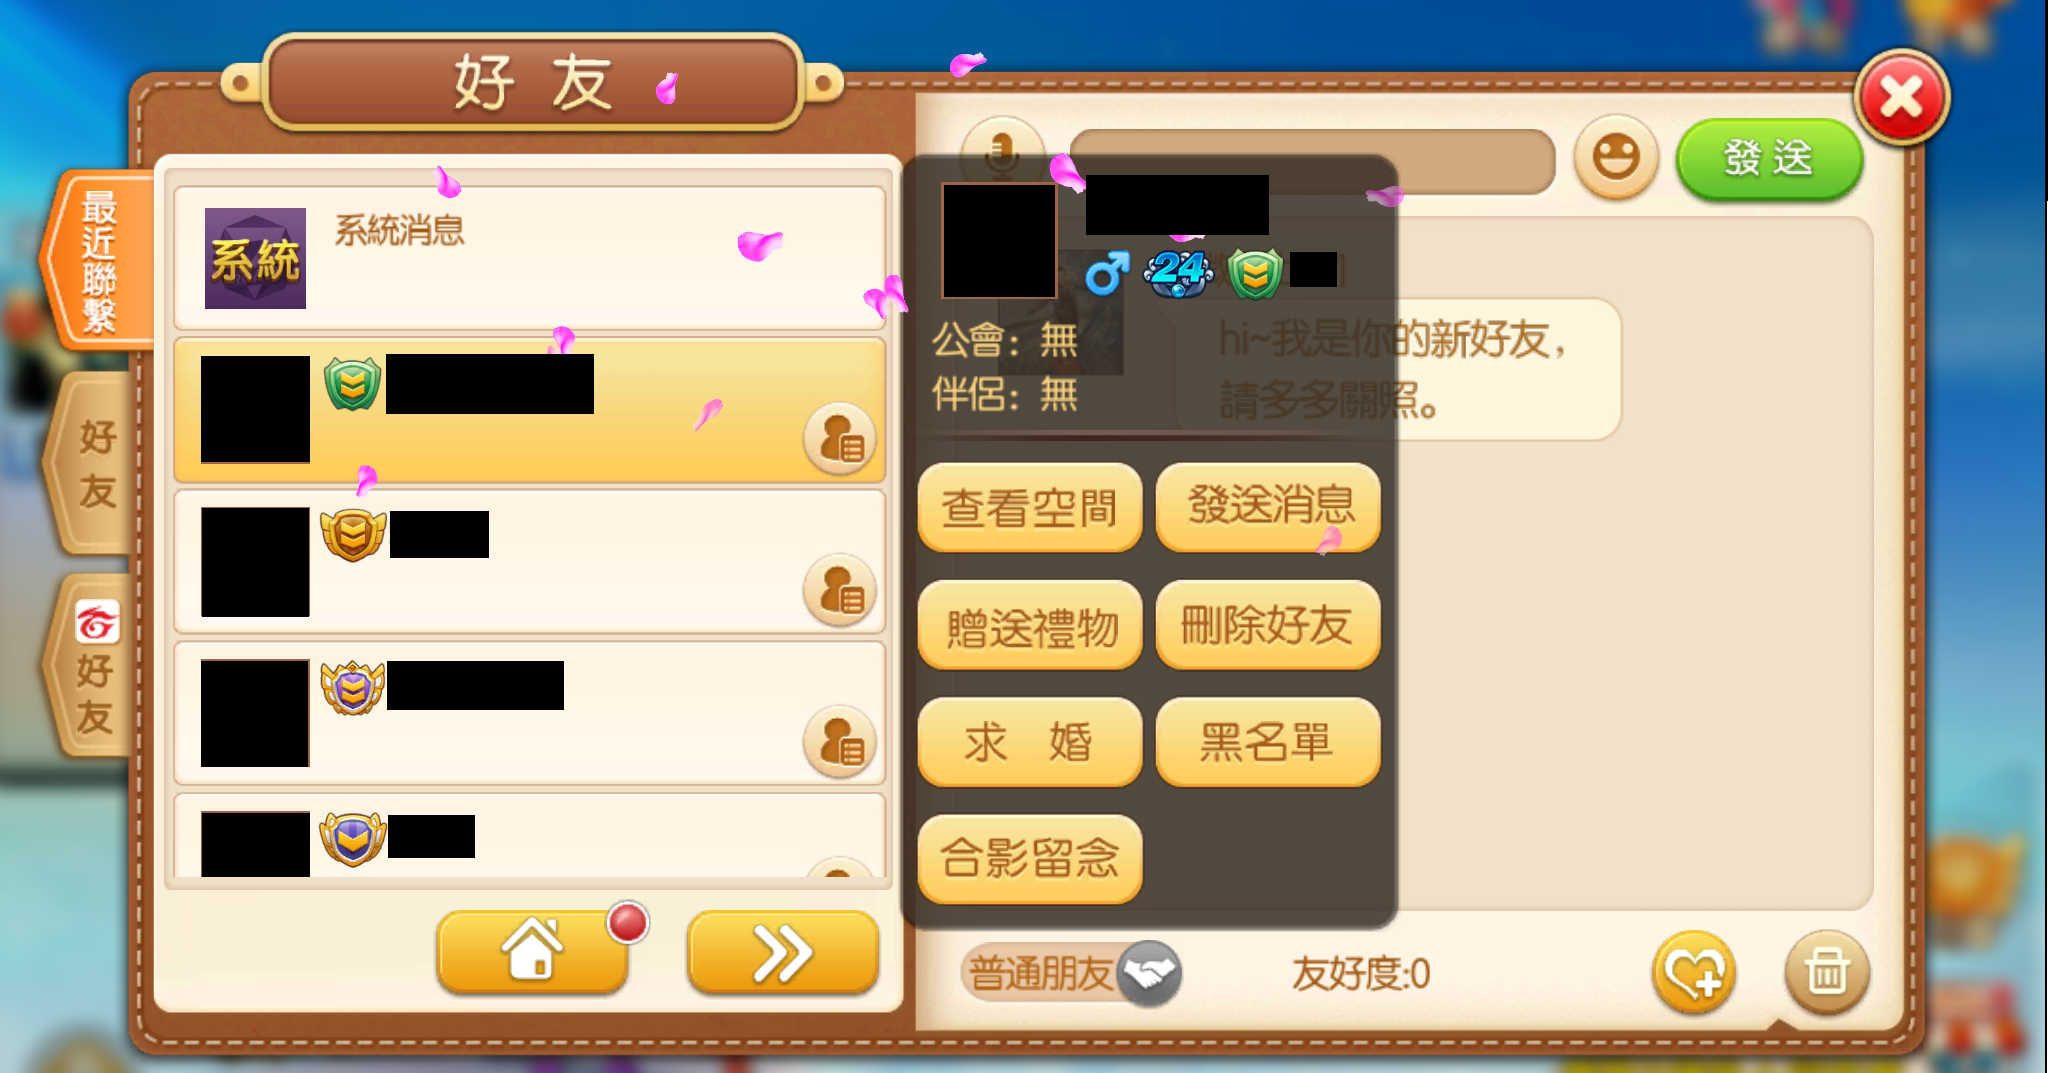The image size is (2048, 1073).
Task: Click the heart plus friendship icon
Action: [1694, 971]
